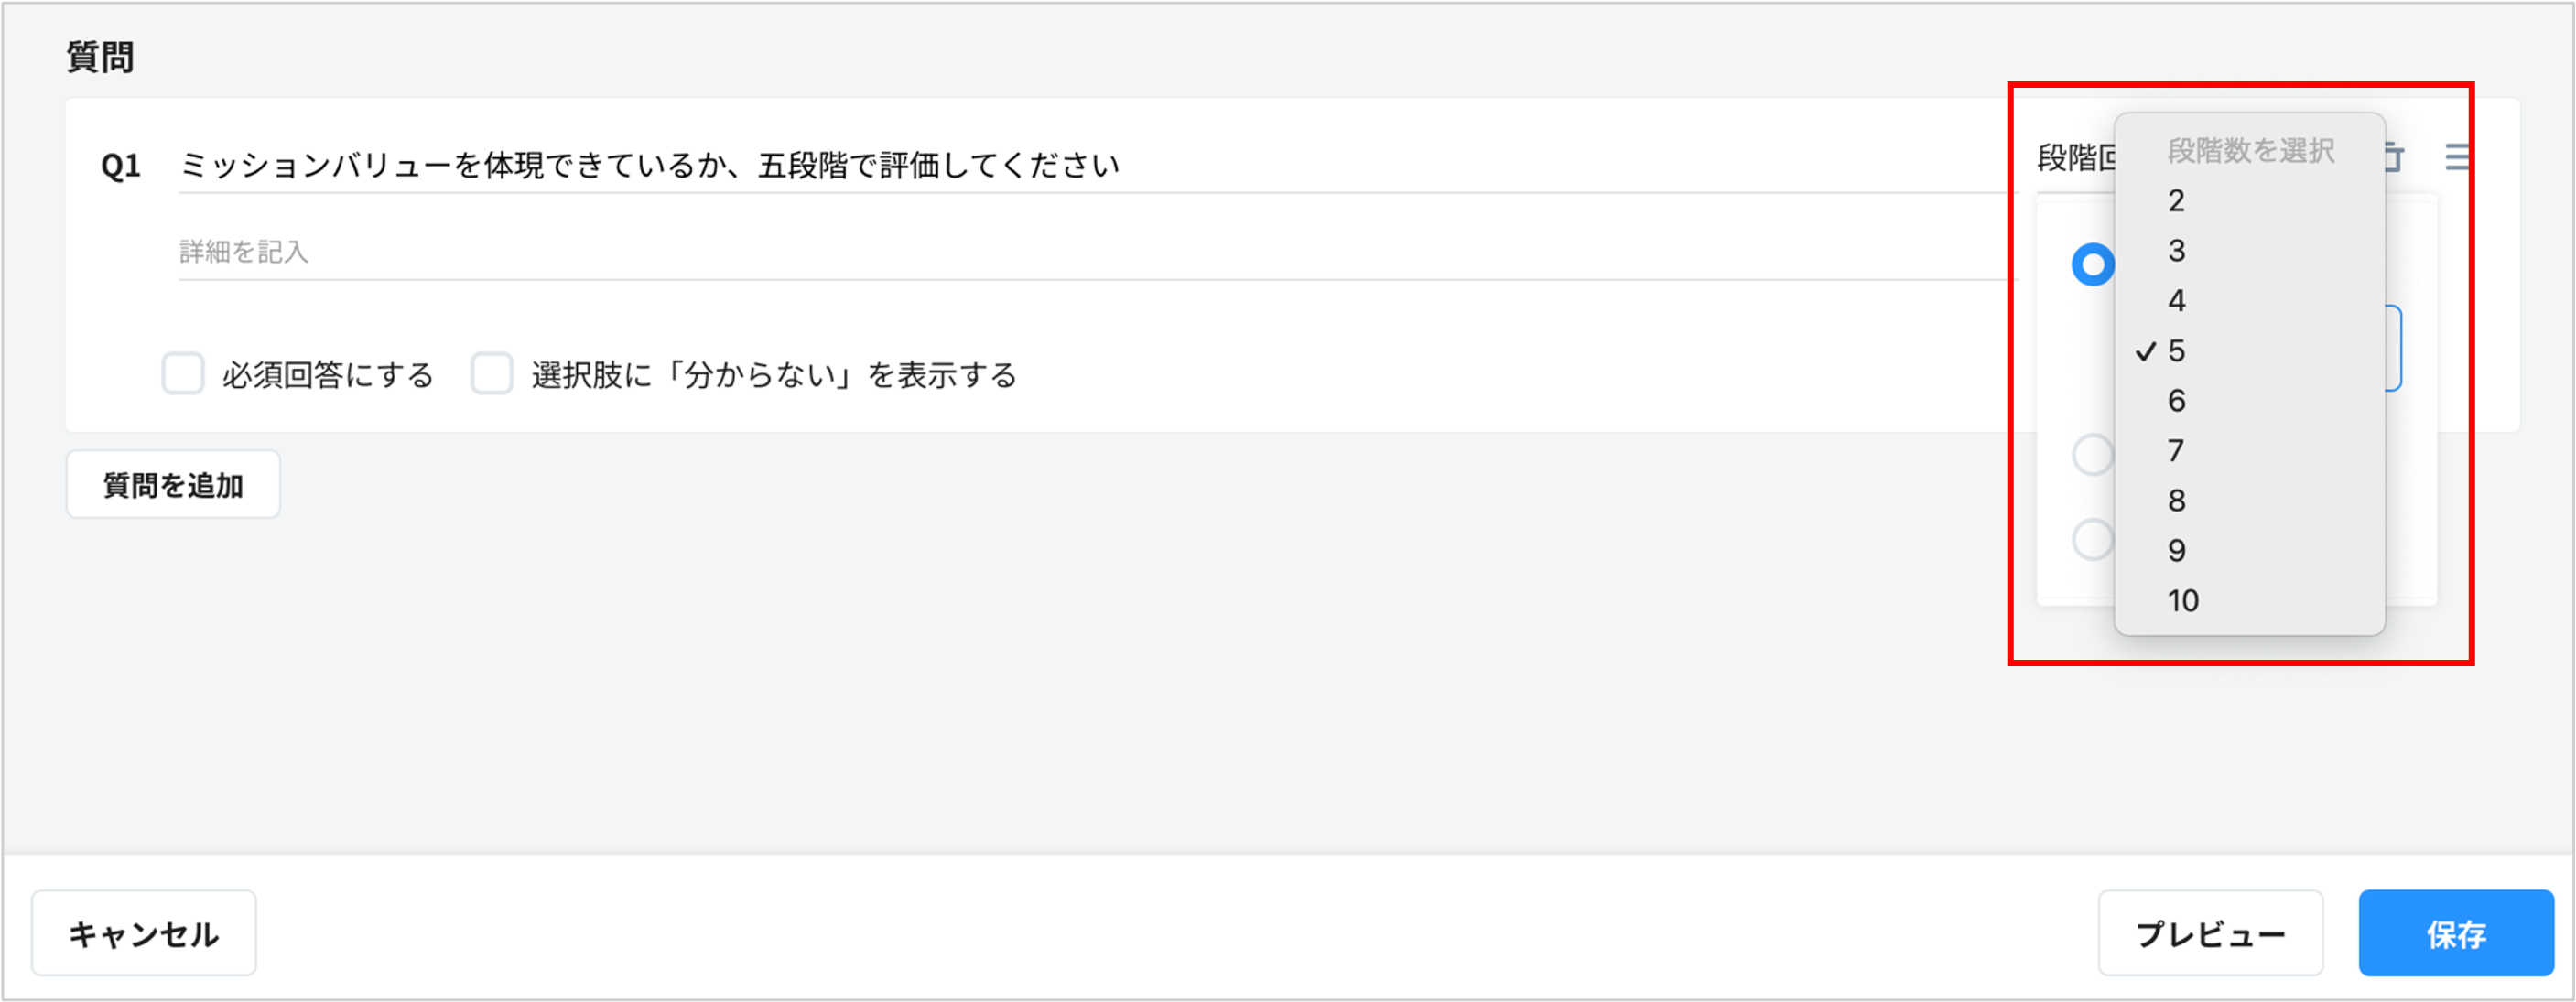Select the bottom unselected radio option
This screenshot has height=1002, width=2576.
2092,539
